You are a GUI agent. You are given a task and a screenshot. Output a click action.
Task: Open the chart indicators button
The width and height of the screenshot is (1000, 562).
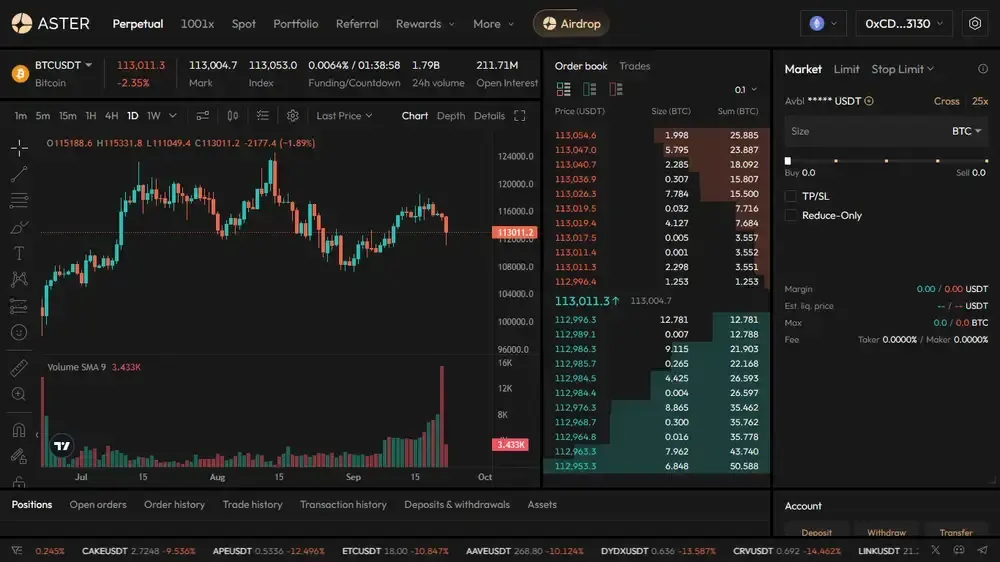(x=263, y=115)
